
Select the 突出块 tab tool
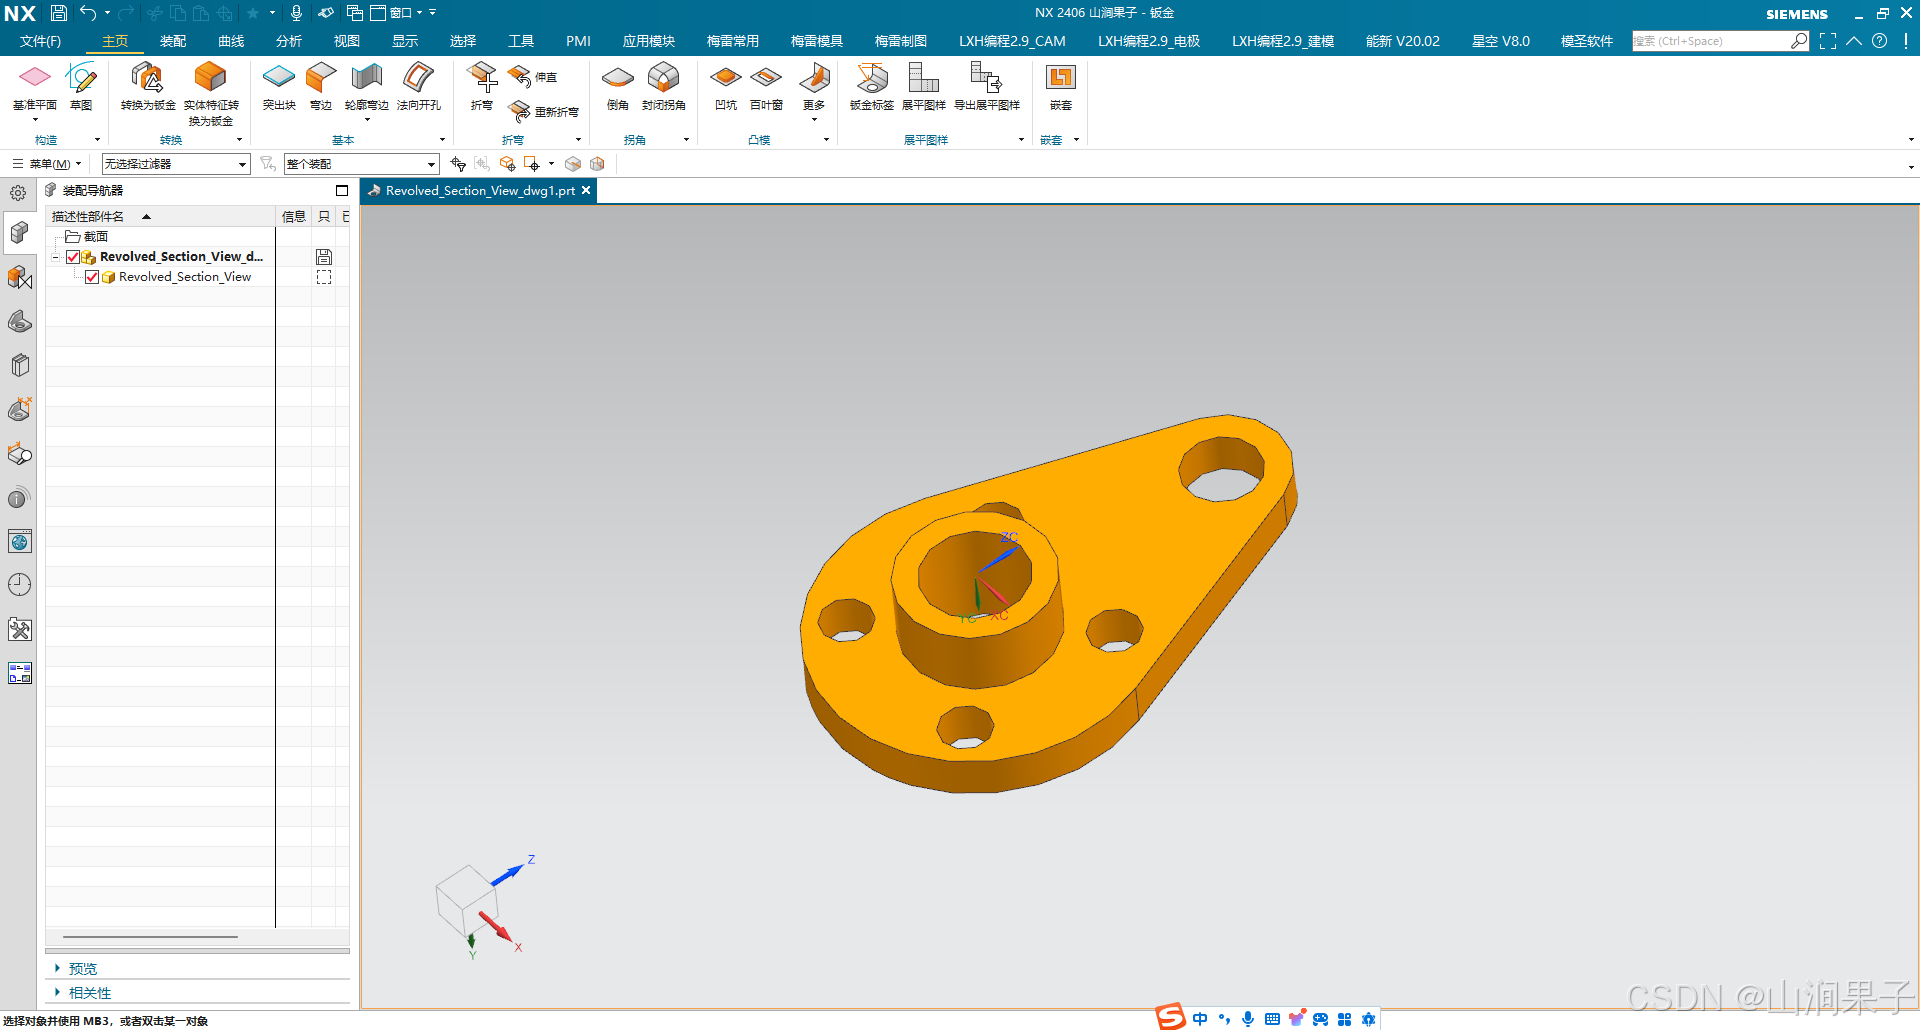tap(279, 86)
